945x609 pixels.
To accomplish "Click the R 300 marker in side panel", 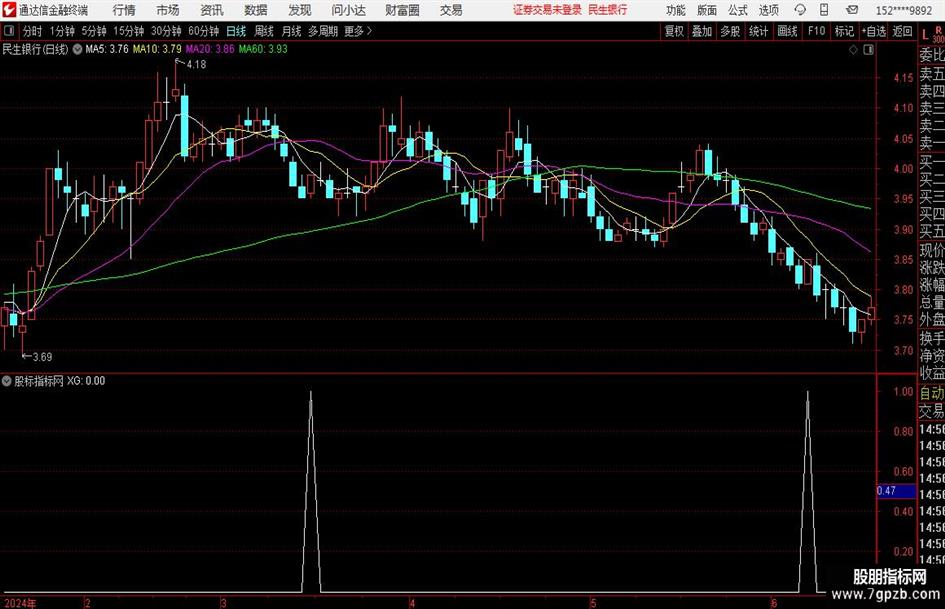I will [938, 34].
